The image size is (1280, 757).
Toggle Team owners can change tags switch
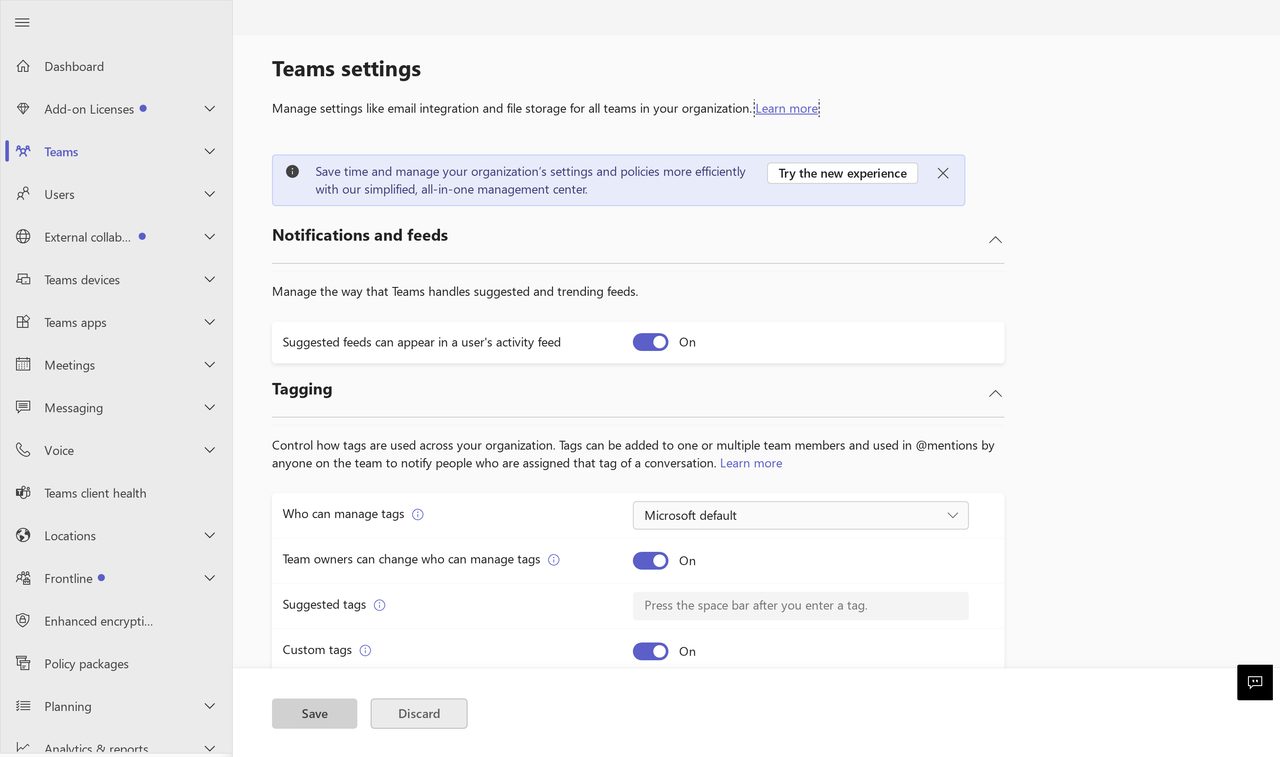[x=650, y=561]
